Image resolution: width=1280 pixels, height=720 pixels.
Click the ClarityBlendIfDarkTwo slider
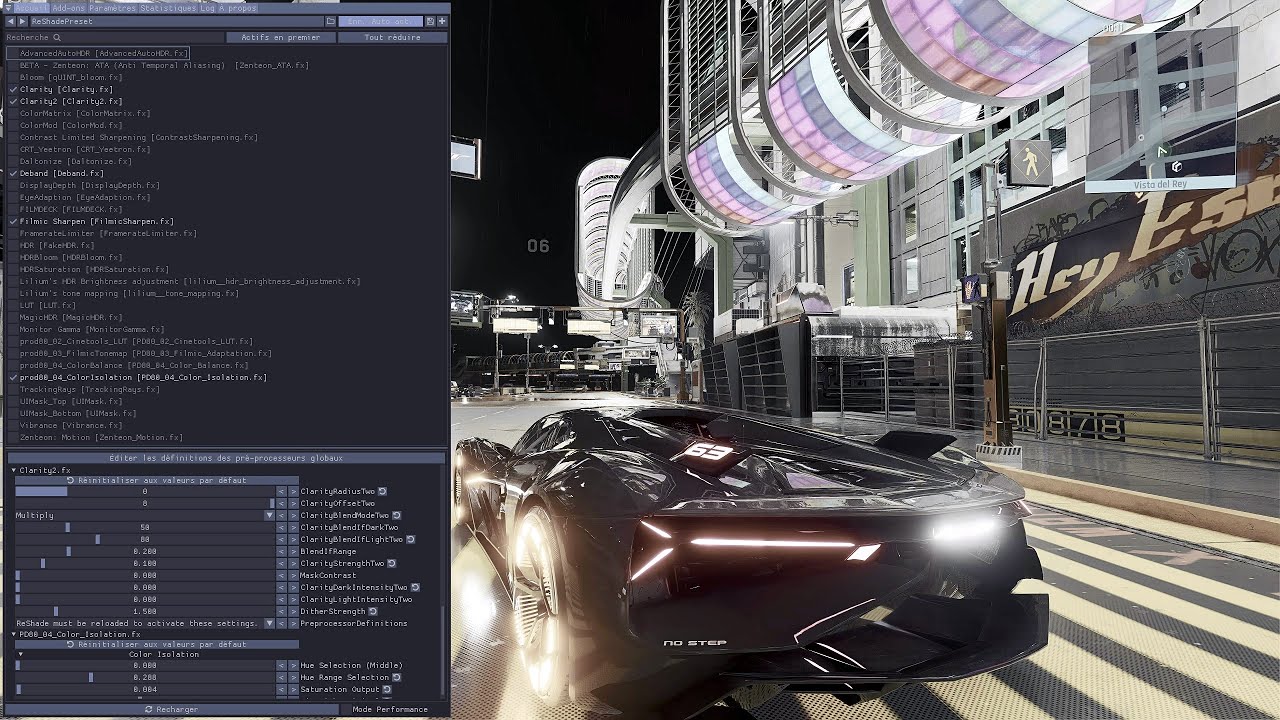pos(145,528)
